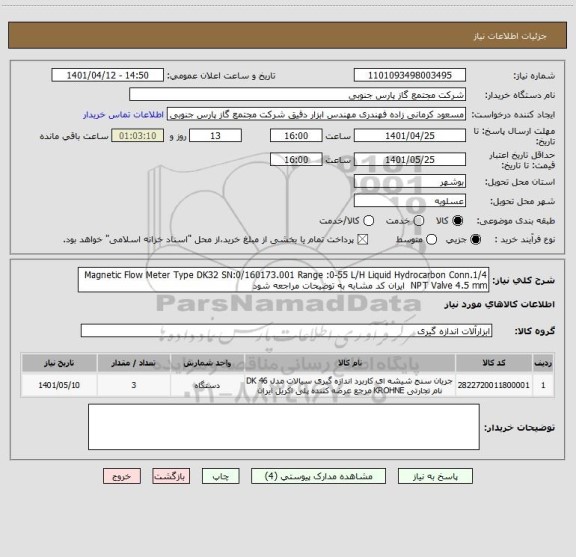The height and width of the screenshot is (557, 576).
Task: Click buyer organization name field
Action: pyautogui.click(x=298, y=95)
